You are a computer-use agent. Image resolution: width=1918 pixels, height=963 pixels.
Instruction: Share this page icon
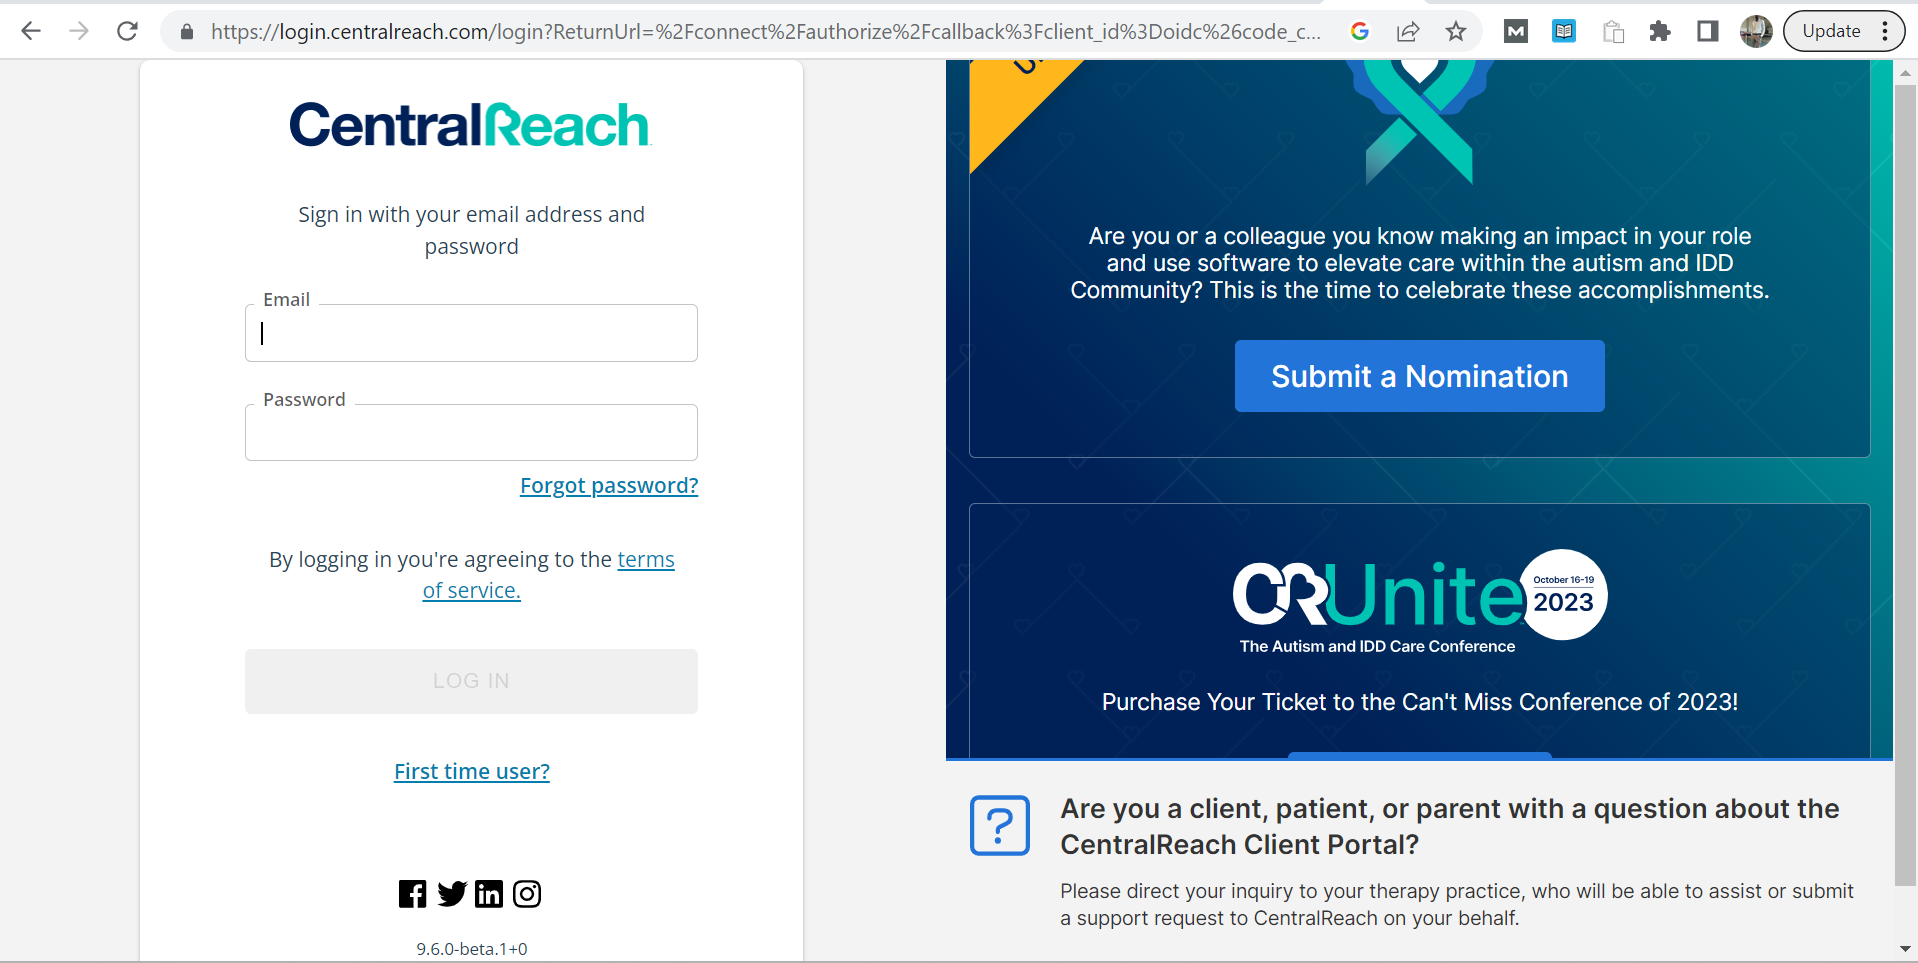tap(1408, 31)
